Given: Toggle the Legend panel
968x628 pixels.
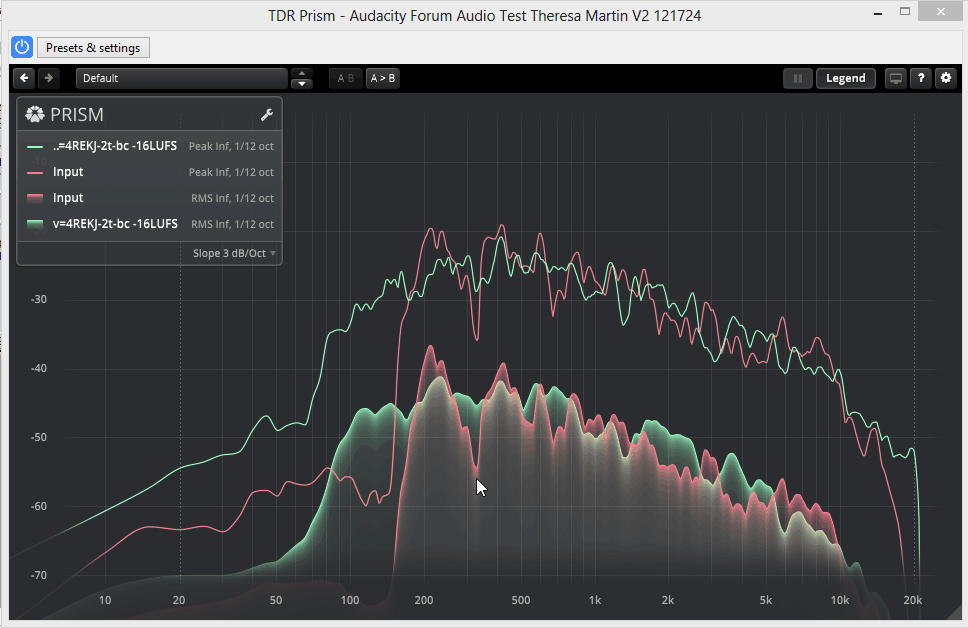Looking at the screenshot, I should tap(846, 78).
